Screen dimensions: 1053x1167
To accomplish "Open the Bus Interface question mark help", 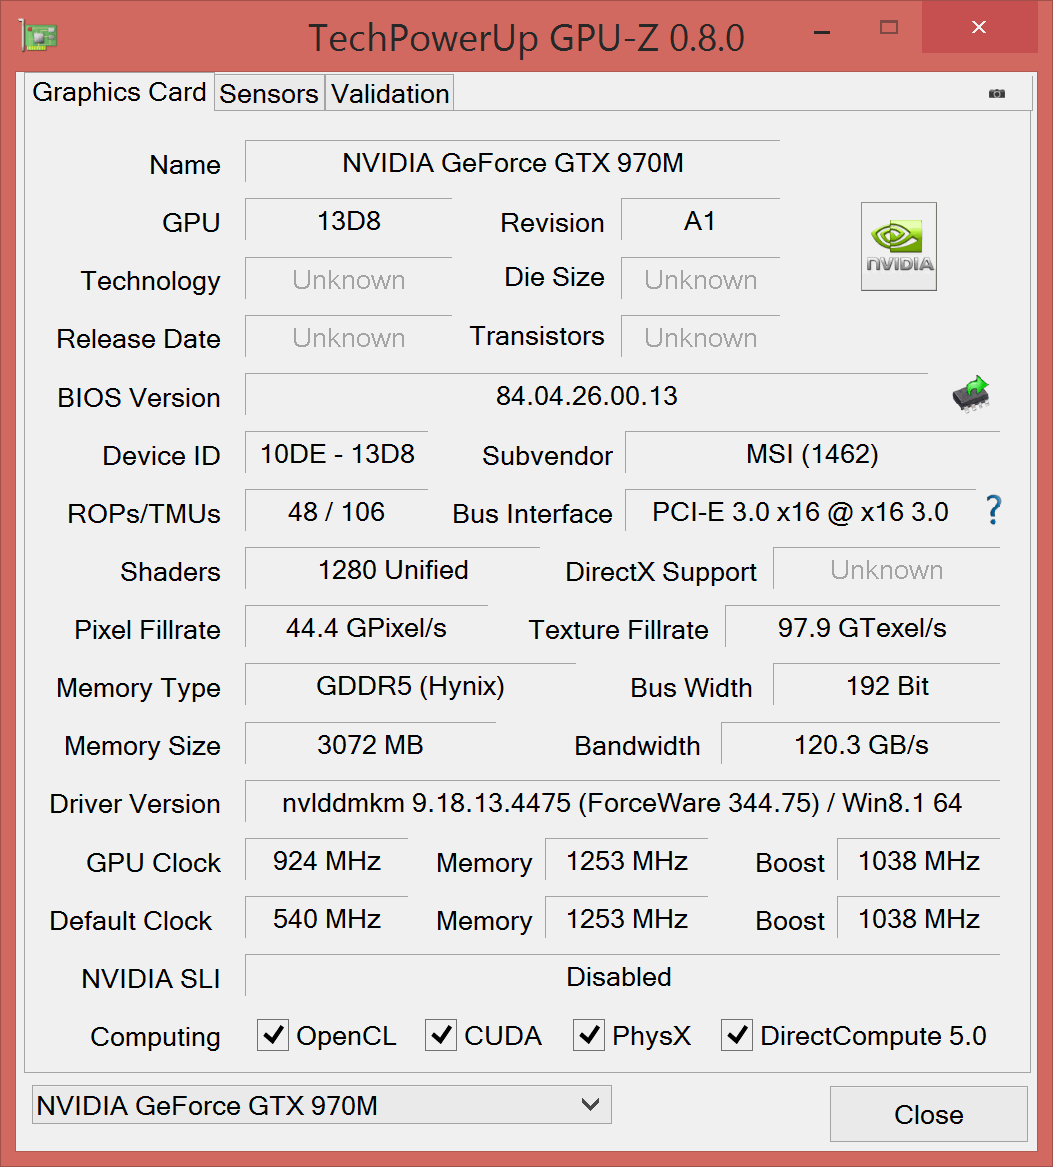I will coord(993,510).
